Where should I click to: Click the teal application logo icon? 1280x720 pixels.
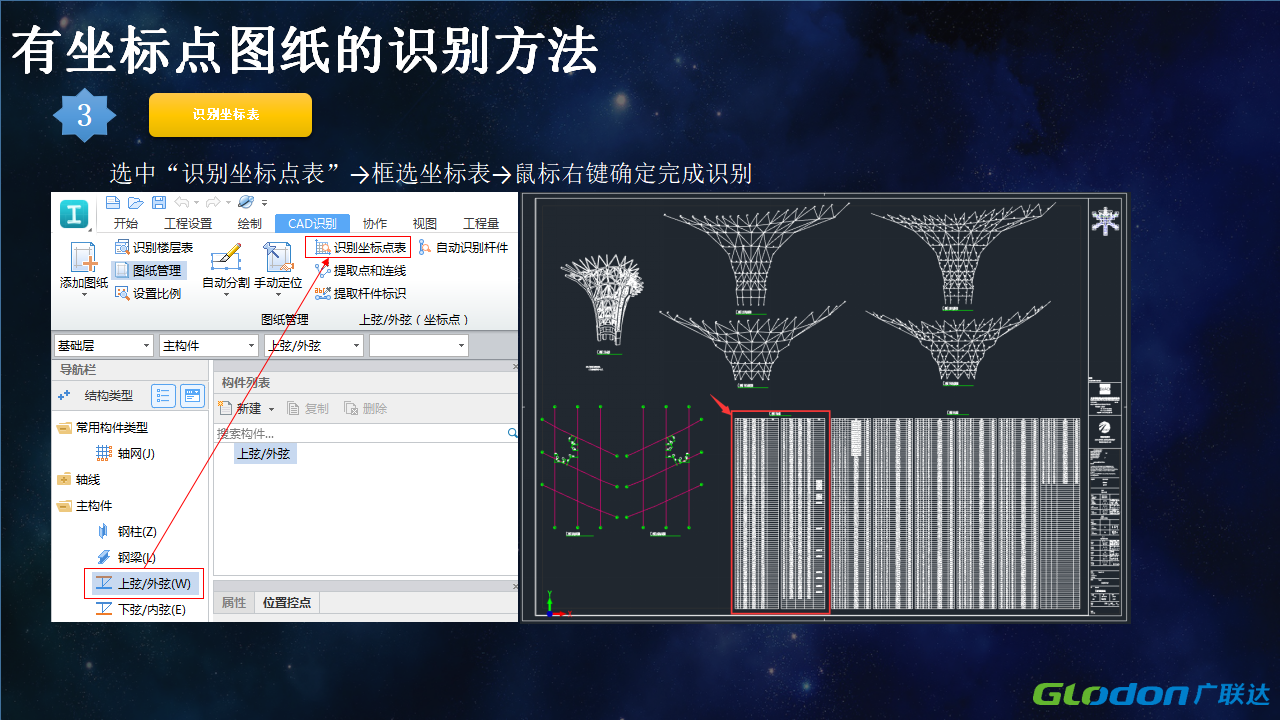point(75,213)
